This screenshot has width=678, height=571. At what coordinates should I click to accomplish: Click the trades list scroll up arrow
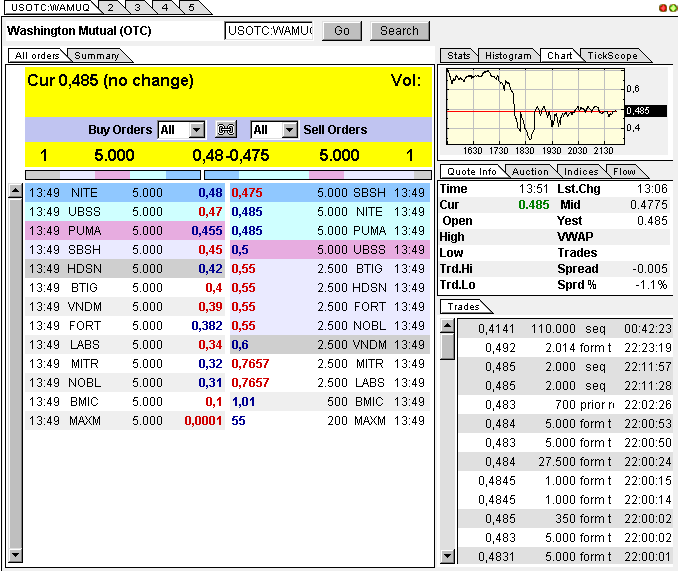pyautogui.click(x=448, y=325)
